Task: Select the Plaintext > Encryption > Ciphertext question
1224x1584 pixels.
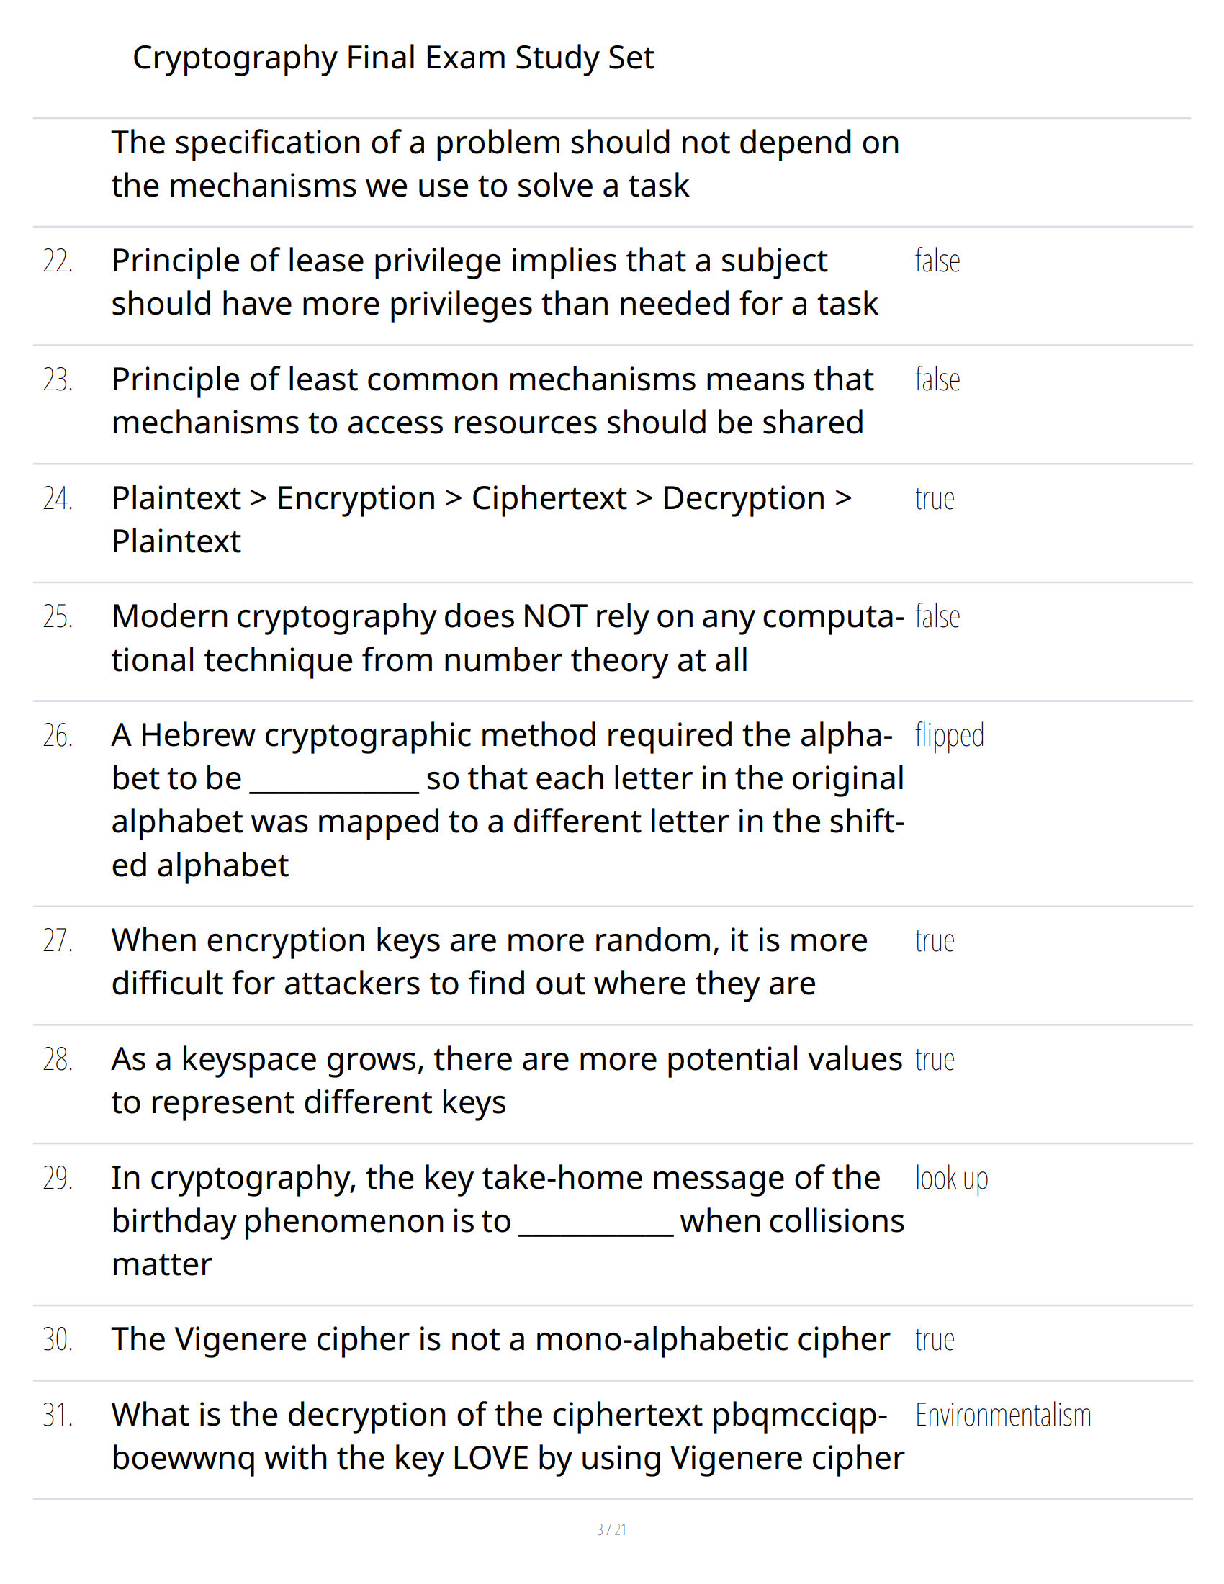Action: (x=481, y=520)
